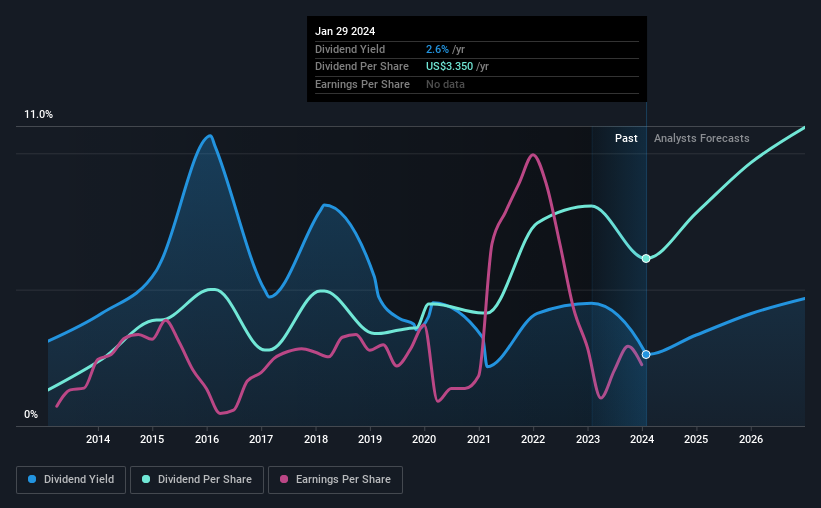The image size is (821, 508).
Task: Click the pink Earnings Per Share legend dot
Action: (x=284, y=479)
